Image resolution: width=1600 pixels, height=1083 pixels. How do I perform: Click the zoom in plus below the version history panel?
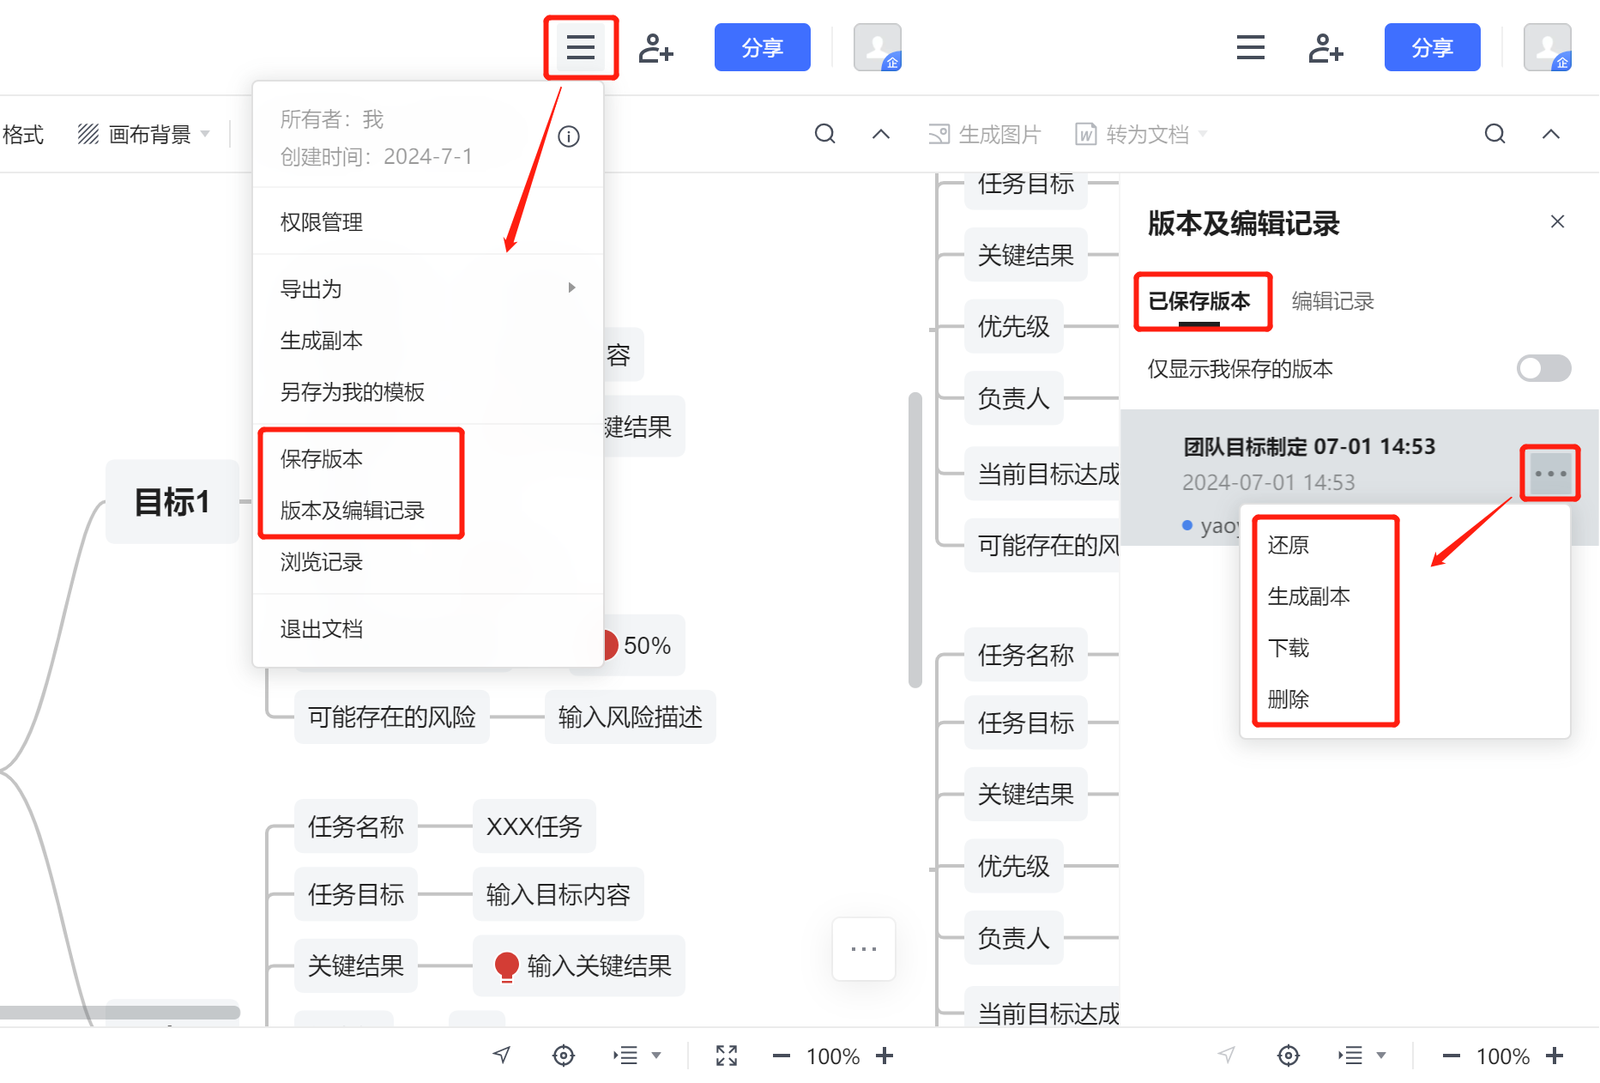tap(1555, 1055)
